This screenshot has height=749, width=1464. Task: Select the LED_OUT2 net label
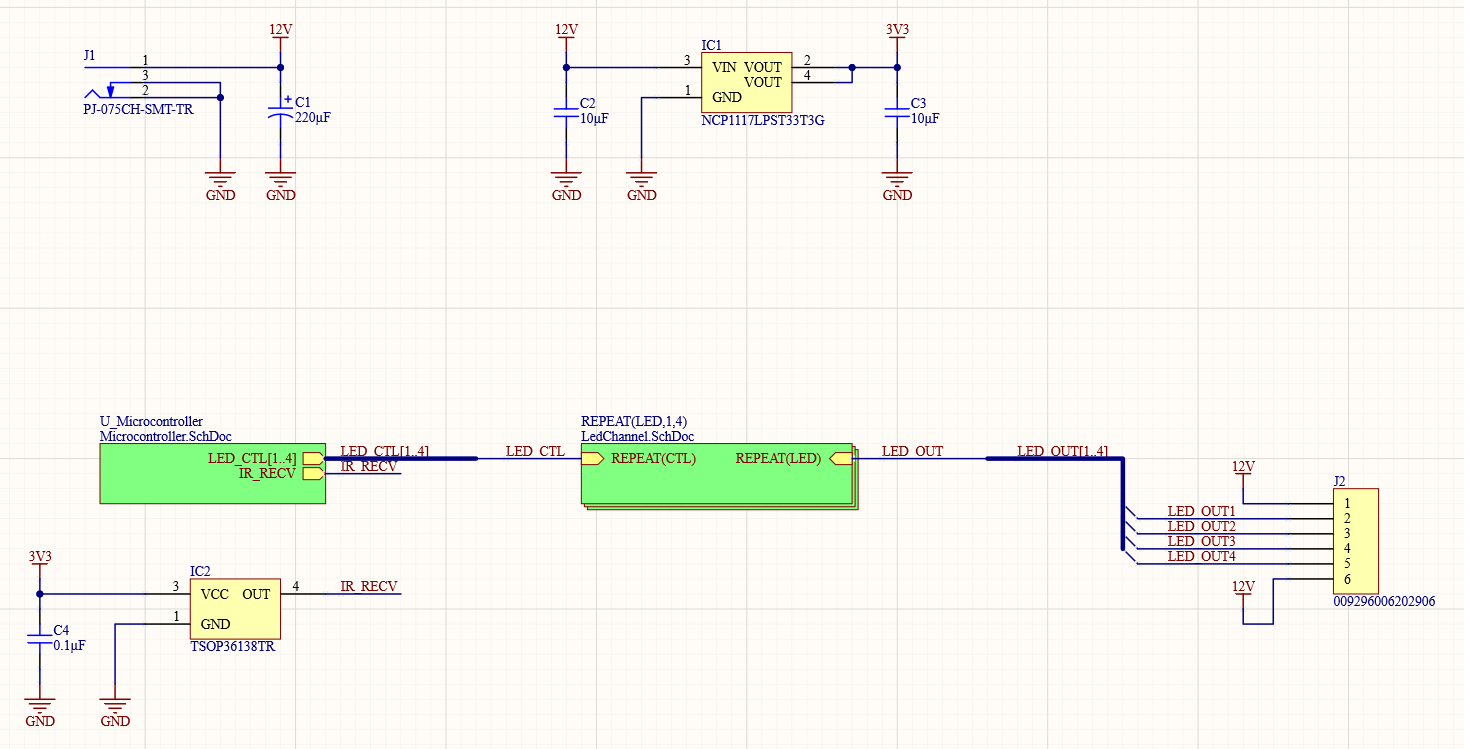(x=1202, y=526)
